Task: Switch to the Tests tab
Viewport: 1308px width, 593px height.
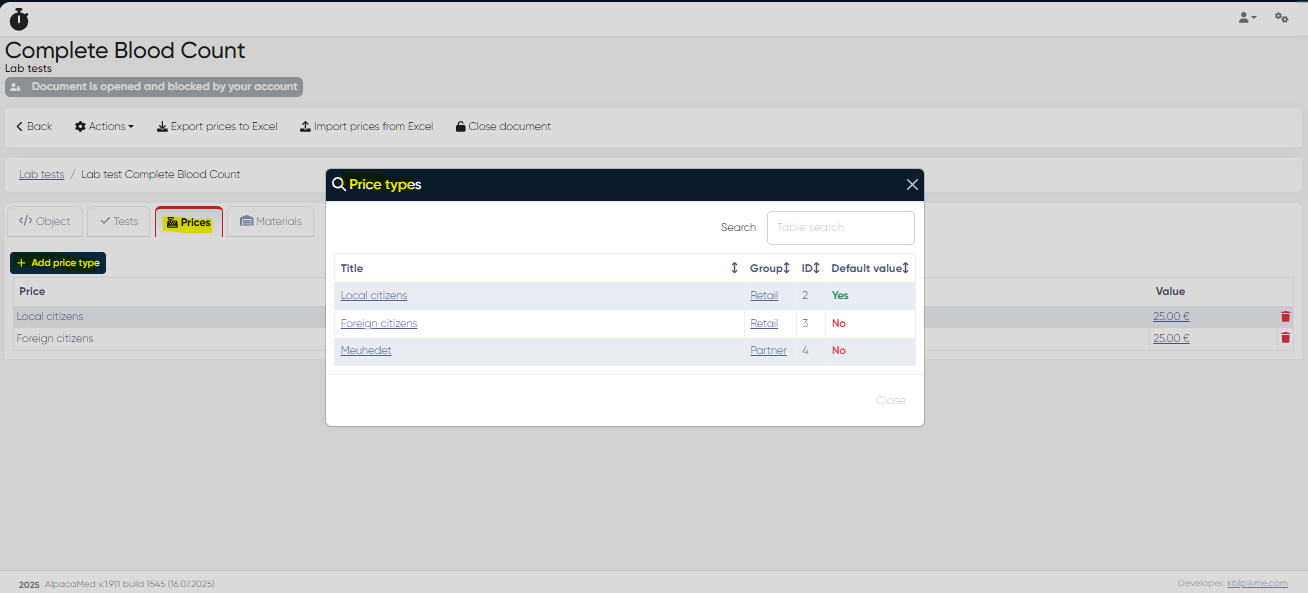Action: pos(119,222)
